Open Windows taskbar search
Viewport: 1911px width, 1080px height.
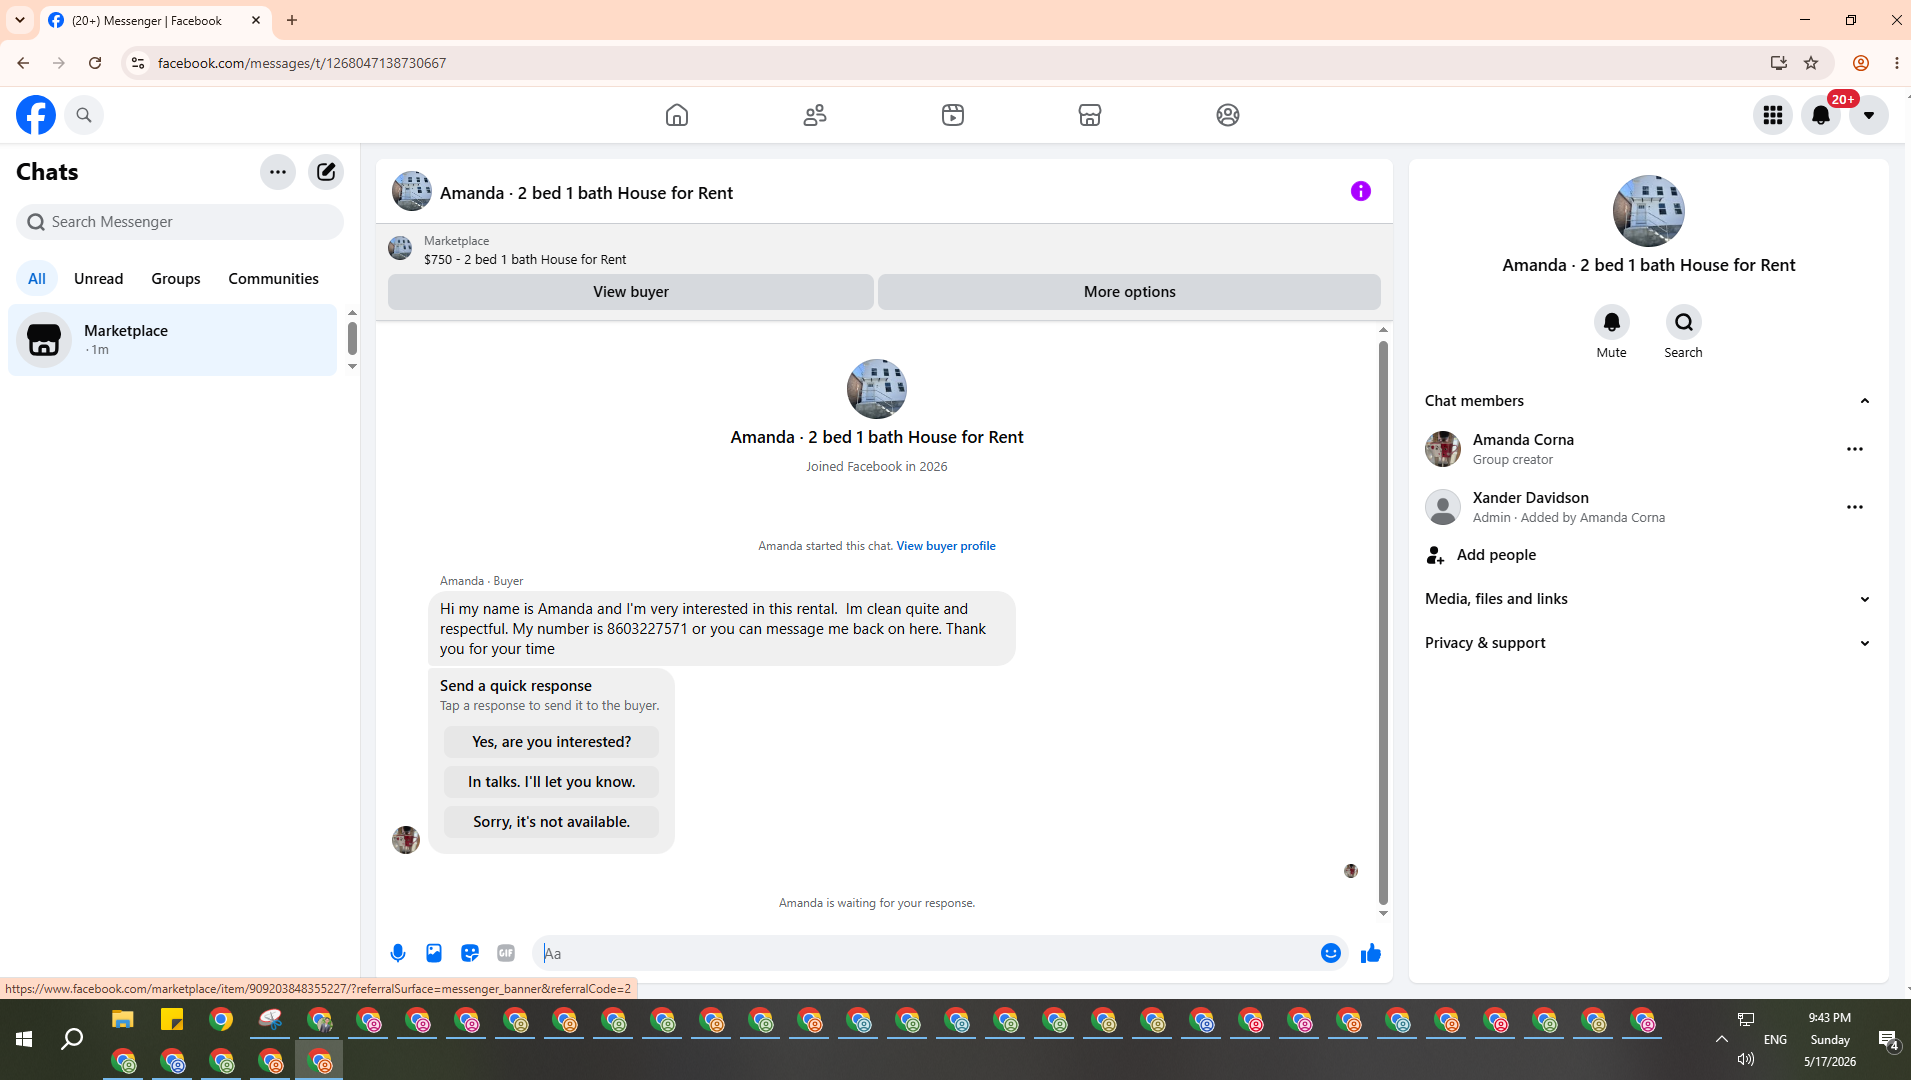tap(72, 1040)
